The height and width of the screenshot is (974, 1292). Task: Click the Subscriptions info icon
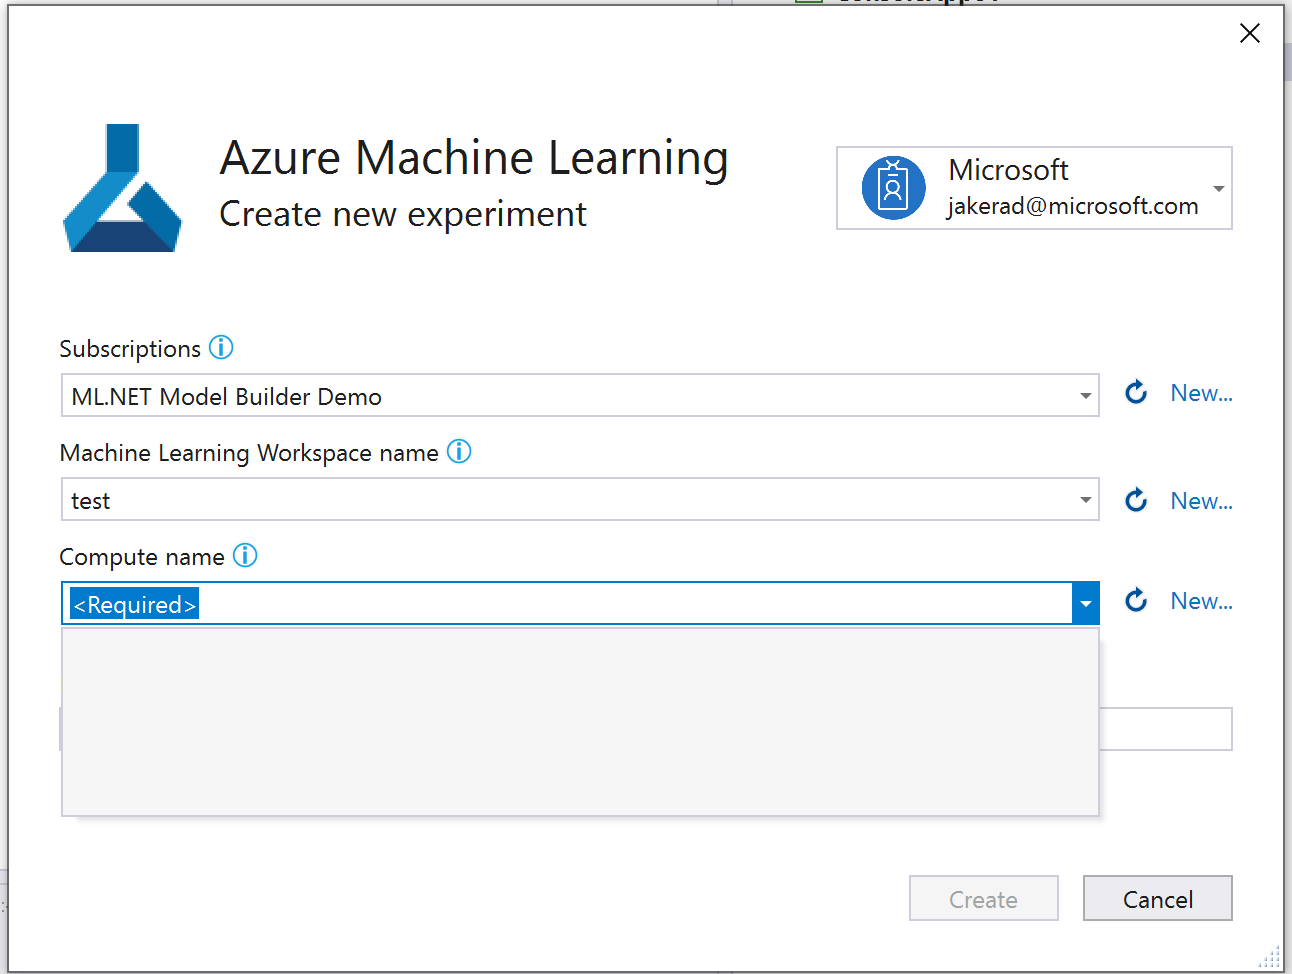(221, 347)
